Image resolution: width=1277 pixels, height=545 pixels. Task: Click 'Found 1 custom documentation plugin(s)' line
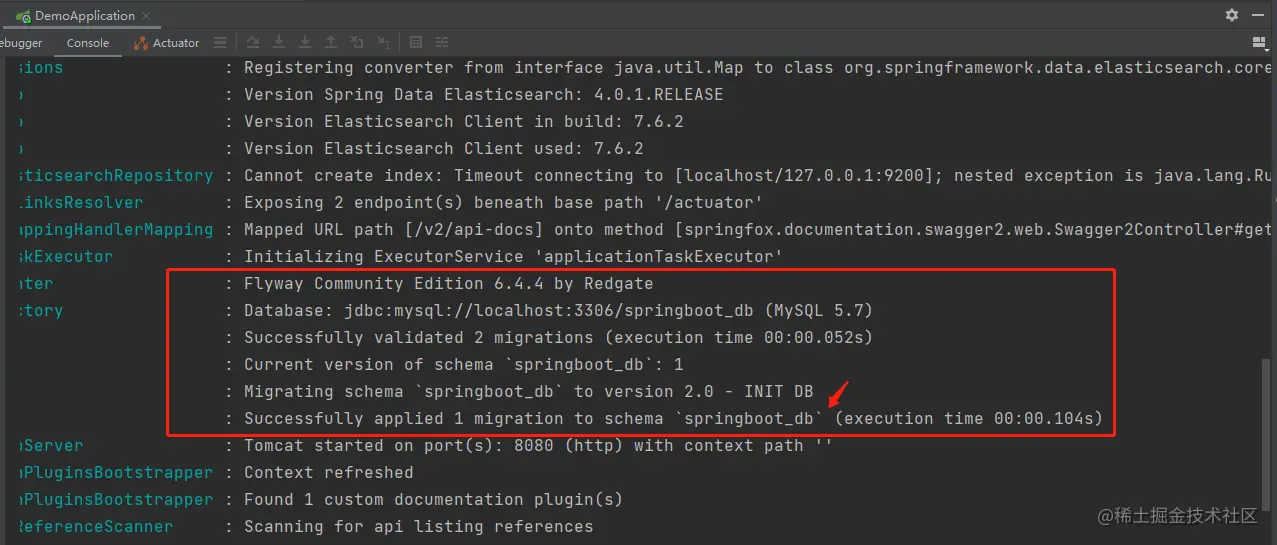coord(433,500)
